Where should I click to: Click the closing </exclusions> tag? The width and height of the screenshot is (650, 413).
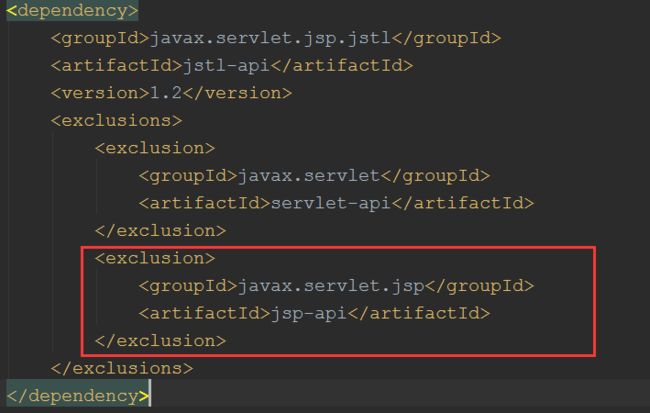(x=122, y=368)
